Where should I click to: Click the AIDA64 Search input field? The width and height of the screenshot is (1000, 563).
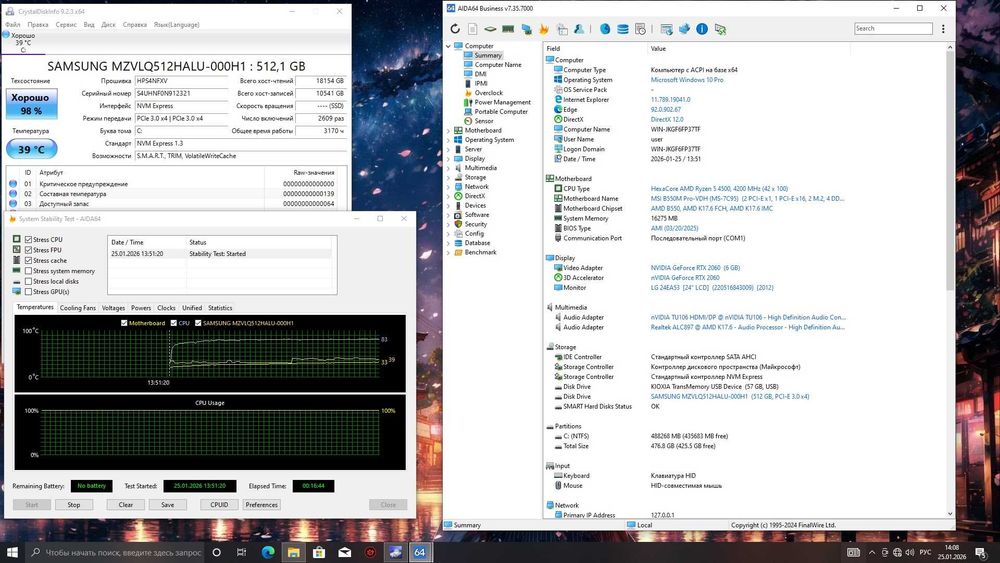click(x=893, y=29)
